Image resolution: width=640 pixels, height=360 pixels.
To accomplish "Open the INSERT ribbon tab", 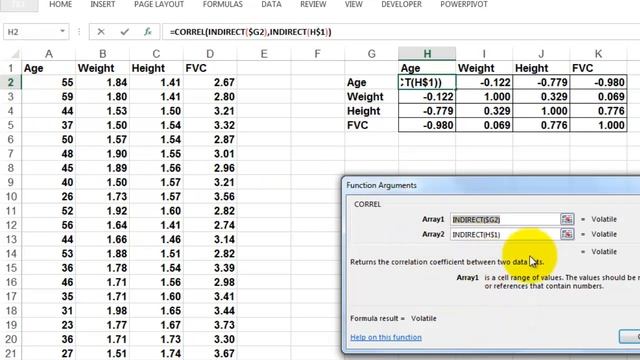I will click(x=102, y=4).
